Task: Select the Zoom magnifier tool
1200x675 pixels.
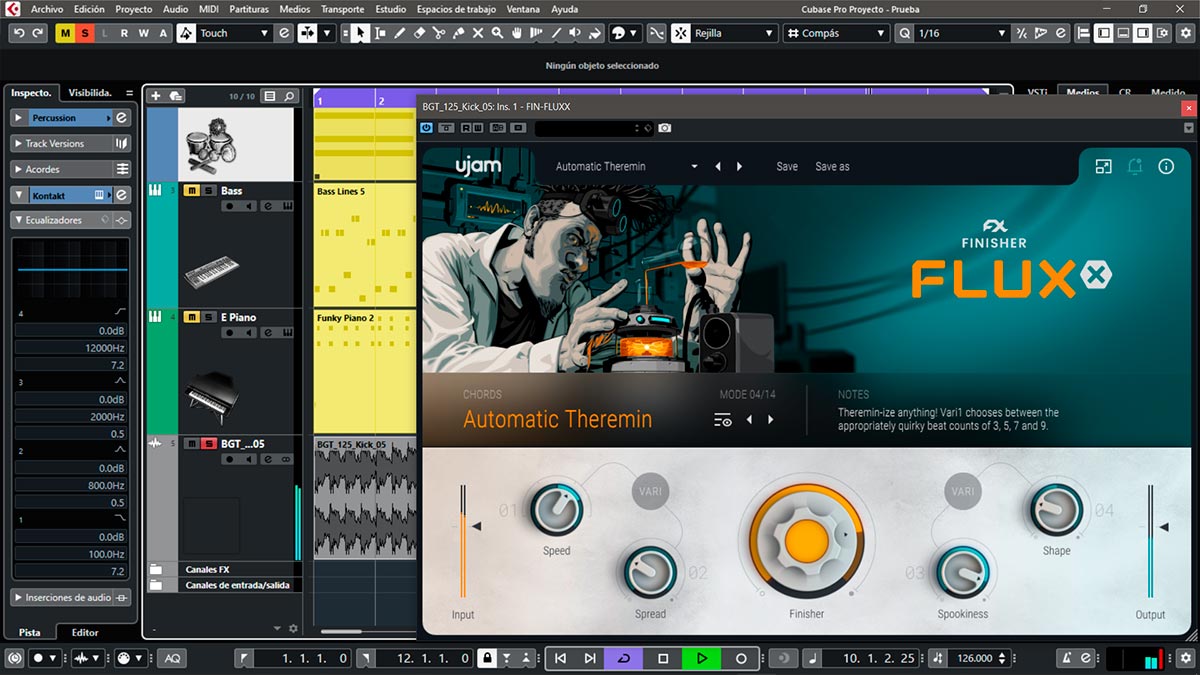Action: [498, 33]
